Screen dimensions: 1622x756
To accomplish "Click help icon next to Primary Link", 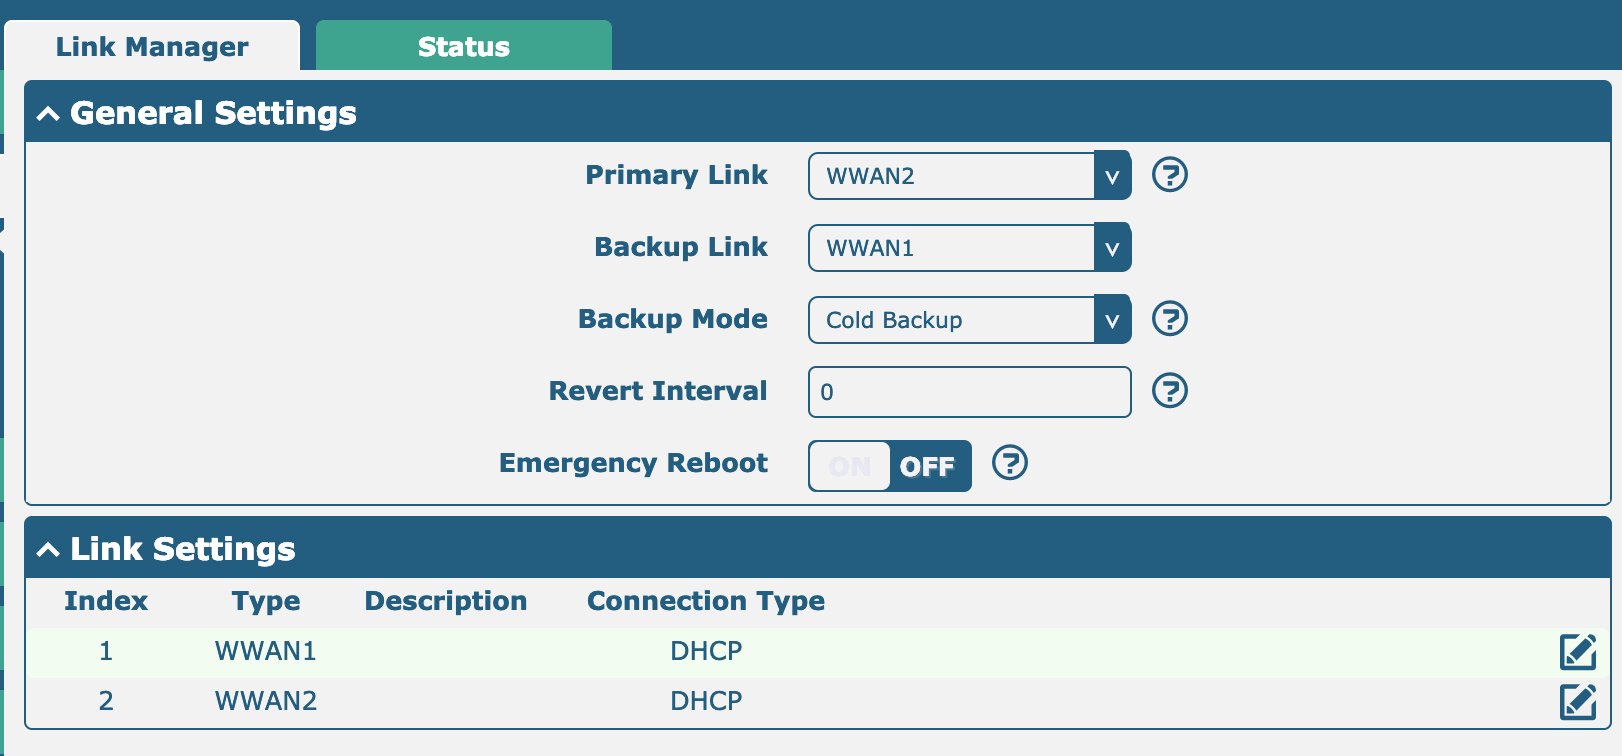I will (x=1169, y=175).
